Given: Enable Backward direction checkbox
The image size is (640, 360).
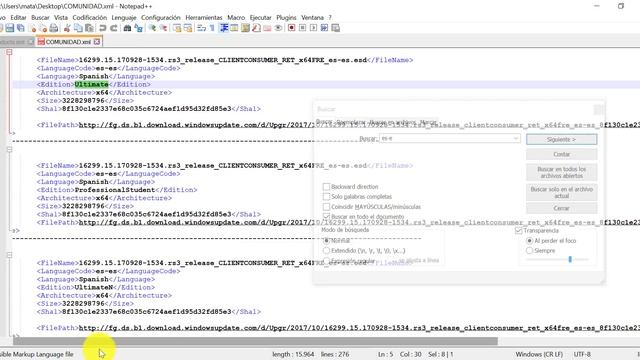Looking at the screenshot, I should click(x=326, y=187).
